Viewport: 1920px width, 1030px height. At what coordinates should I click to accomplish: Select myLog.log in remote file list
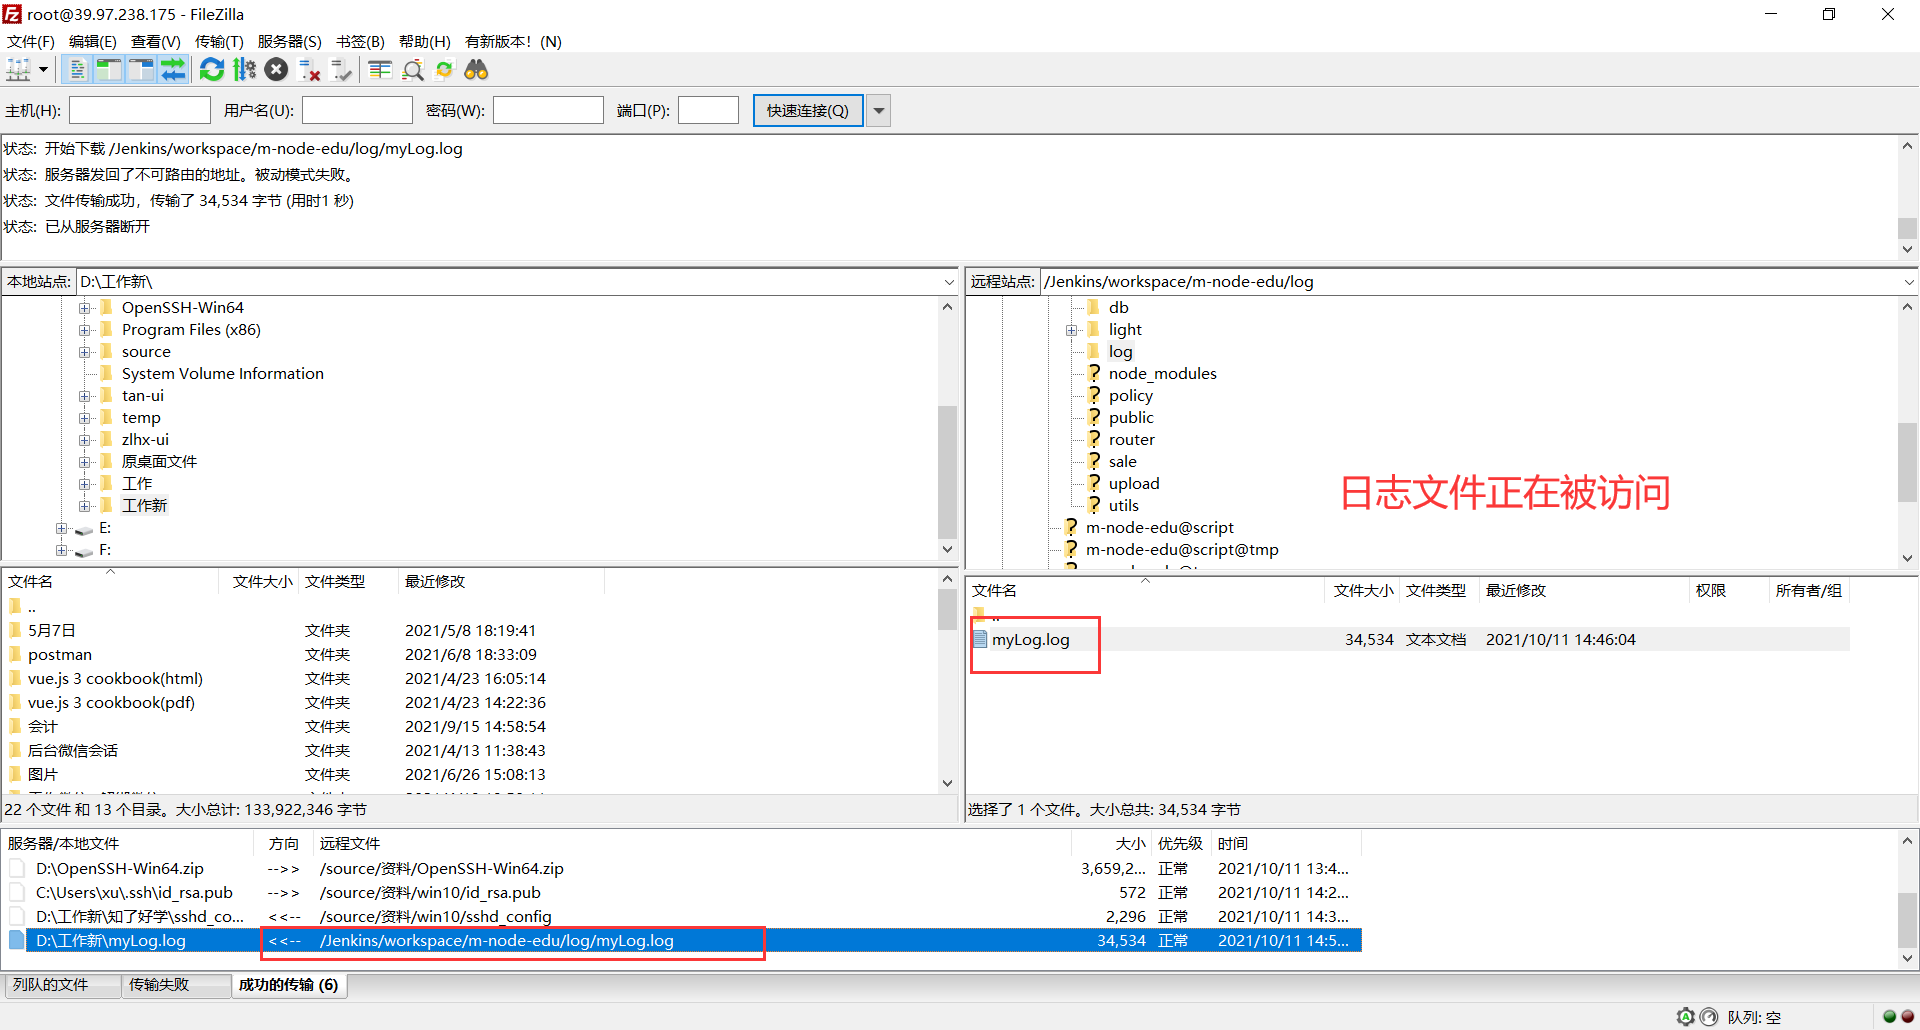[x=1030, y=640]
